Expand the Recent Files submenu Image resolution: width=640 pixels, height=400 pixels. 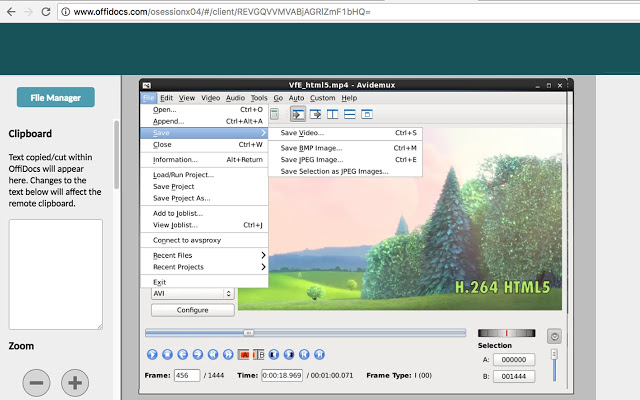click(x=263, y=255)
